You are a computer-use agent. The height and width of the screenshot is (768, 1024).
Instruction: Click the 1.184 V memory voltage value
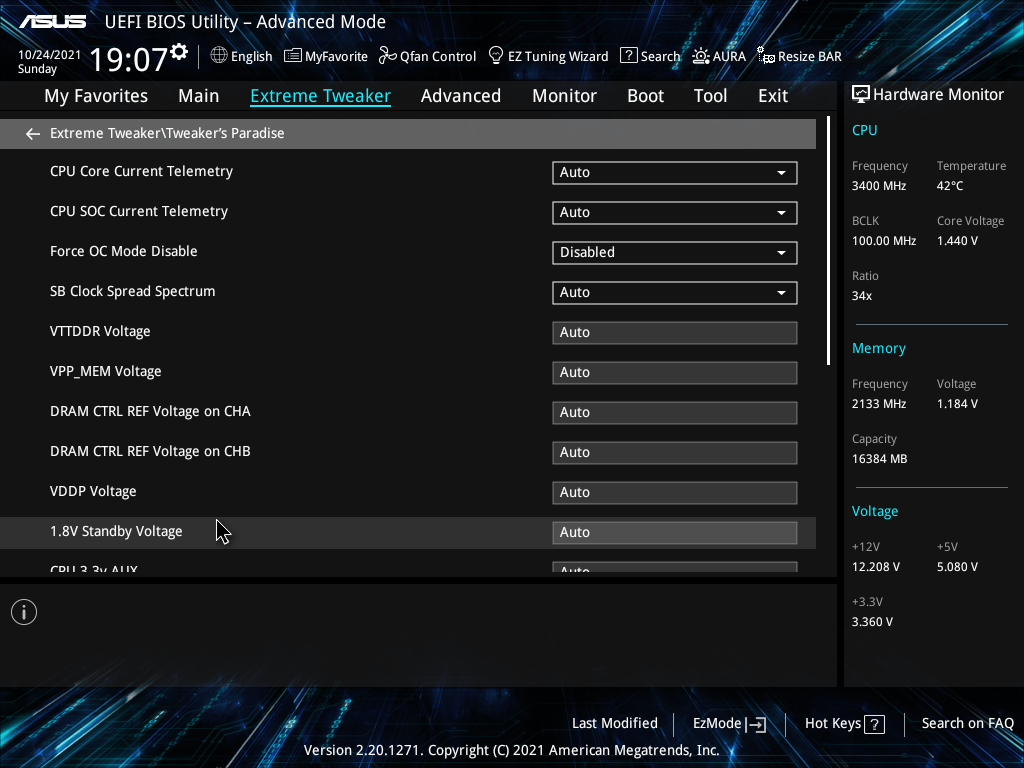[x=957, y=404]
